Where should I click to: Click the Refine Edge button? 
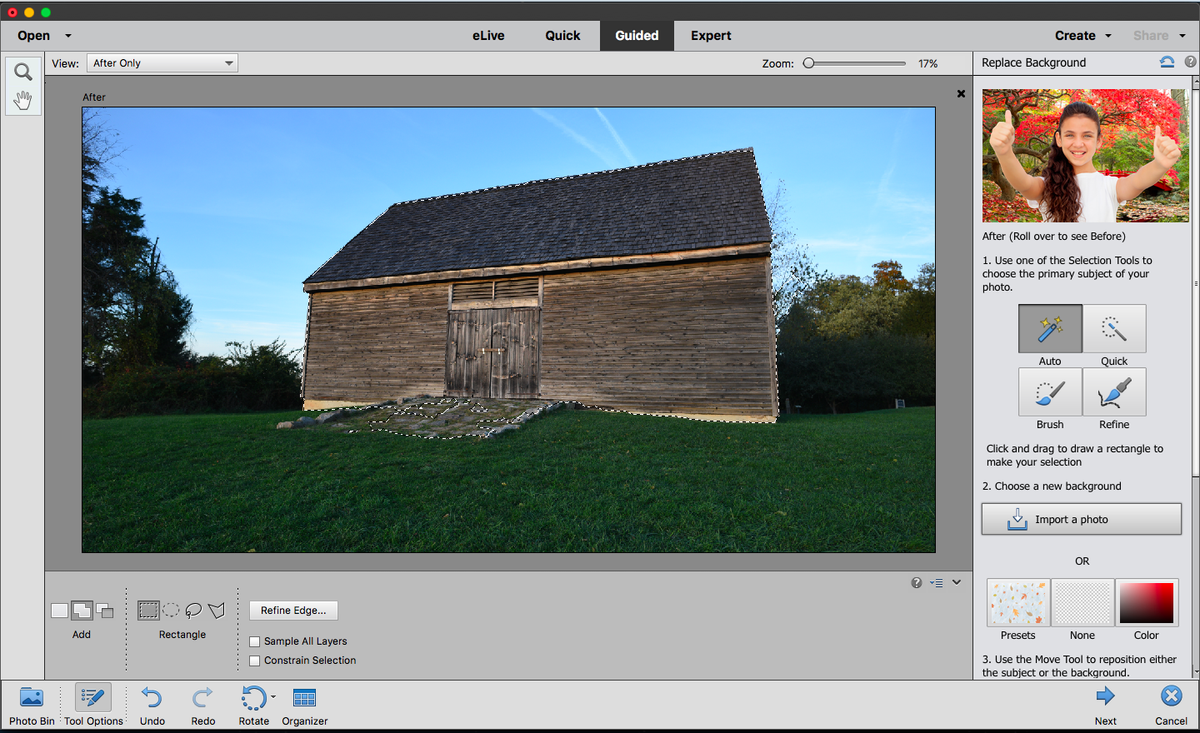293,610
